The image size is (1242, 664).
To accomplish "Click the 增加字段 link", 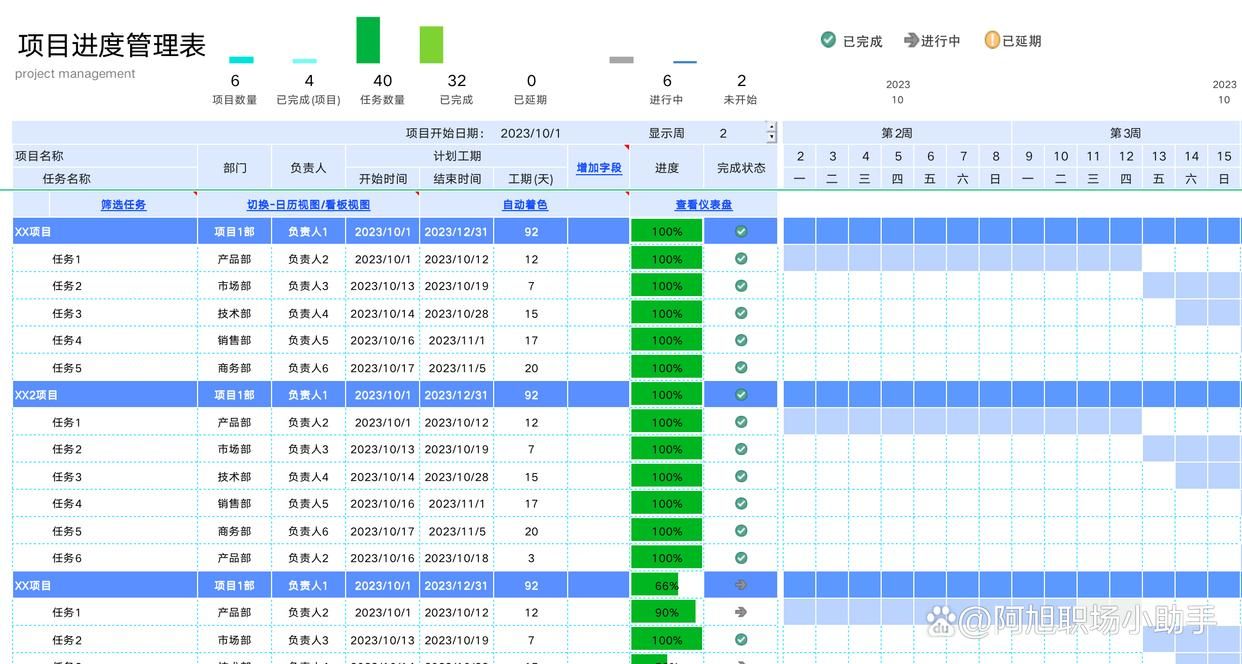I will point(599,168).
